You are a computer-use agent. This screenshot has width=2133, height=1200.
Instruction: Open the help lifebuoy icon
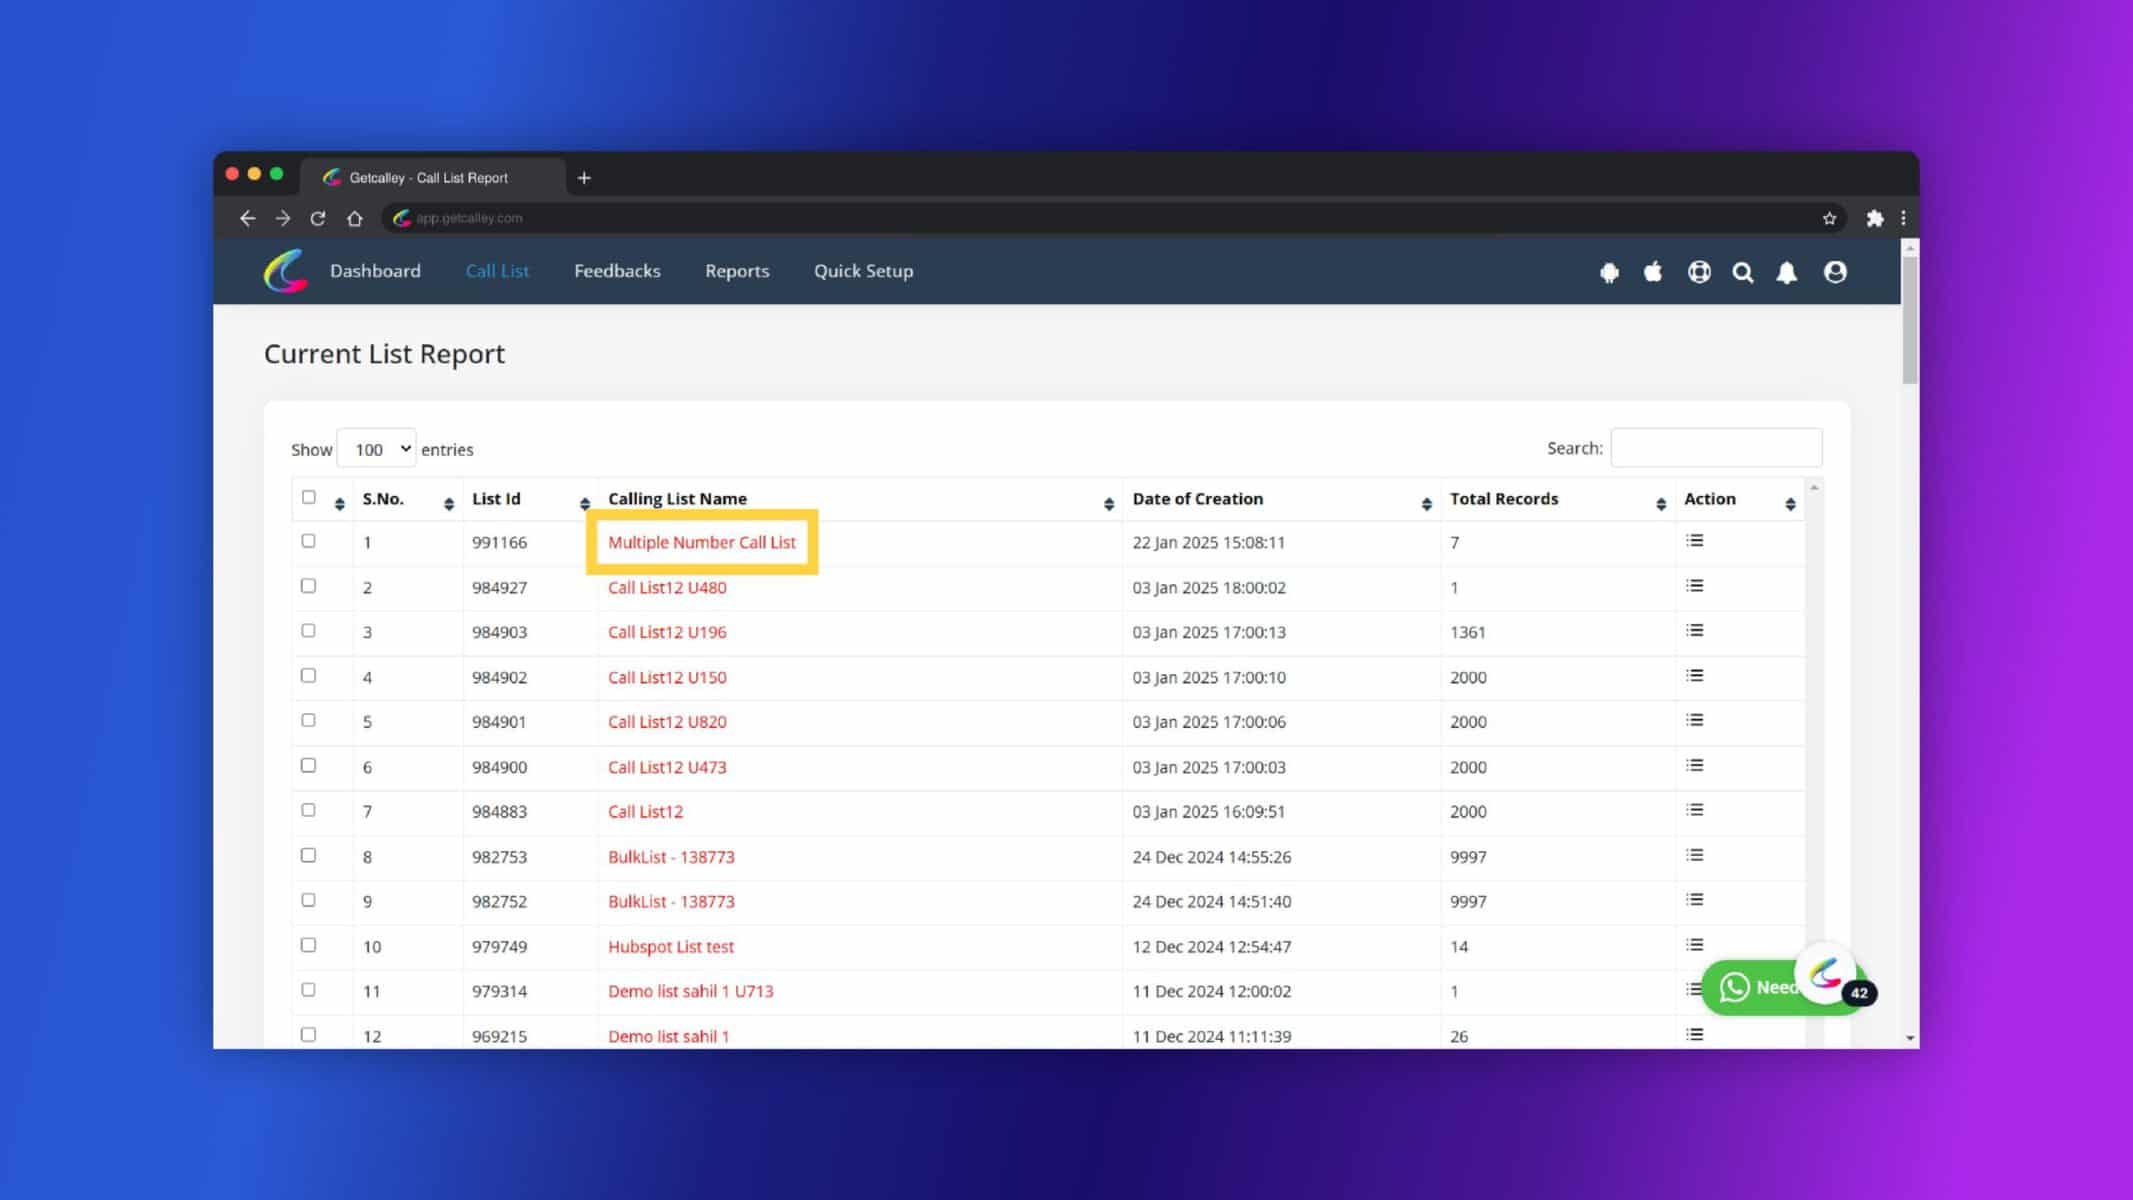click(1699, 272)
